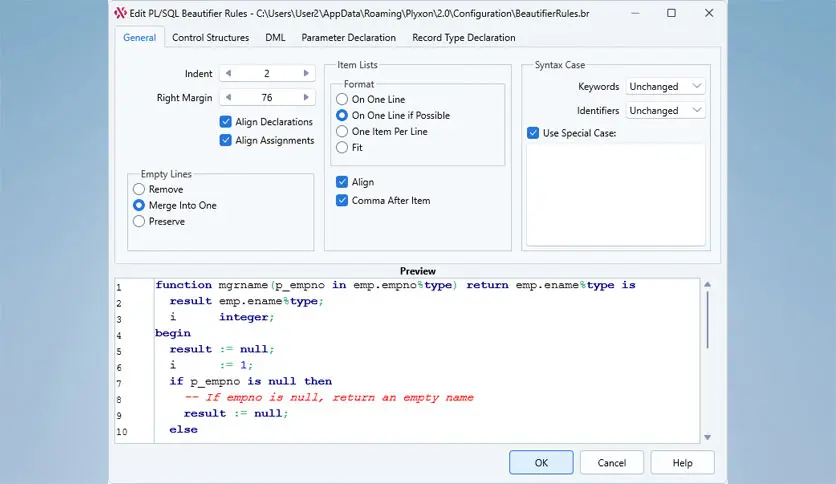Confirm changes with the OK button
Viewport: 836px width, 484px height.
click(541, 463)
